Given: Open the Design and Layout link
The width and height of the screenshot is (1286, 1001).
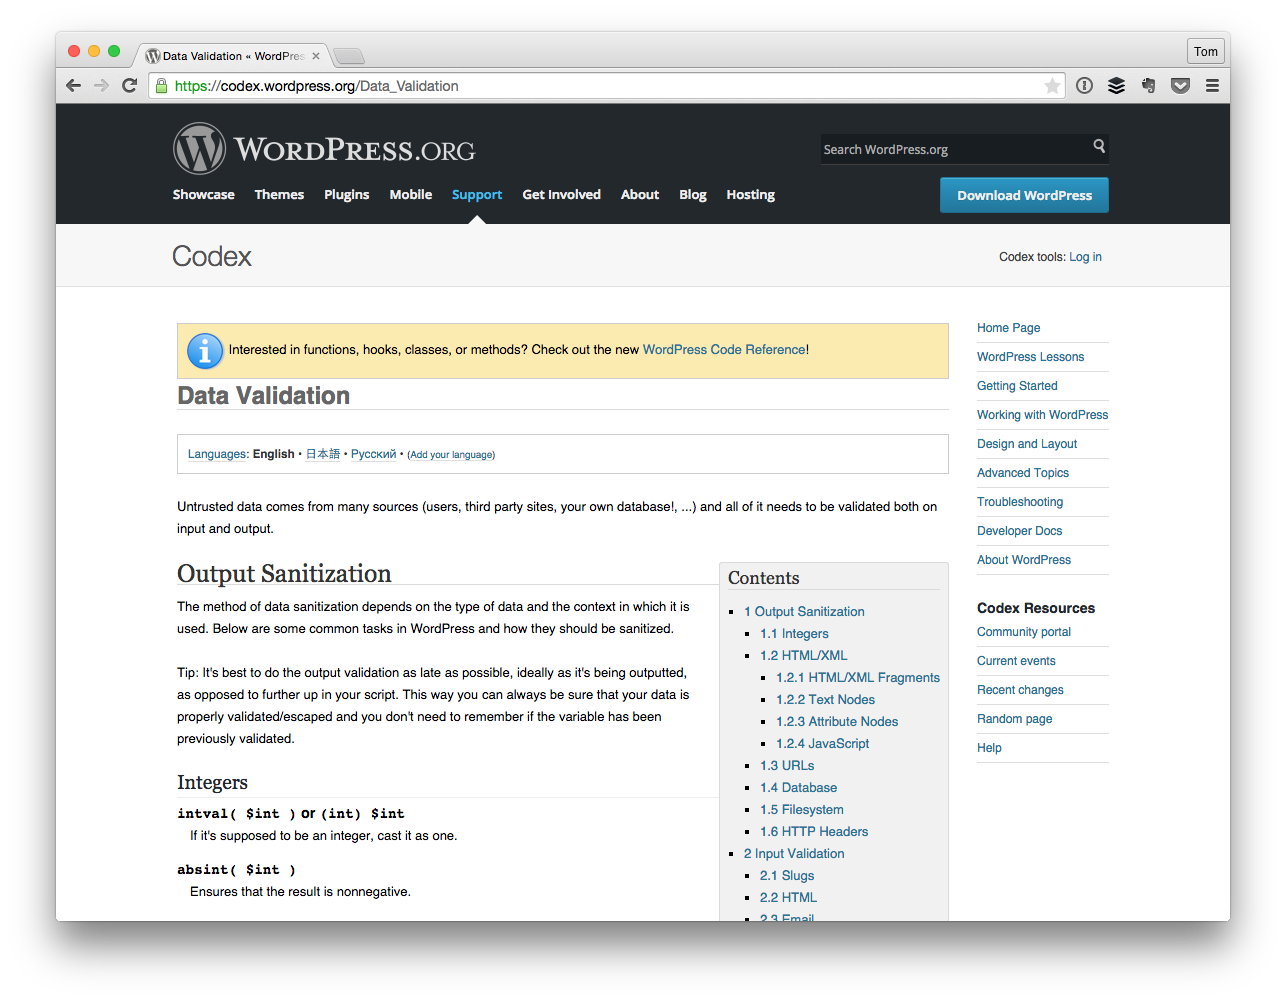Looking at the screenshot, I should tap(1027, 444).
